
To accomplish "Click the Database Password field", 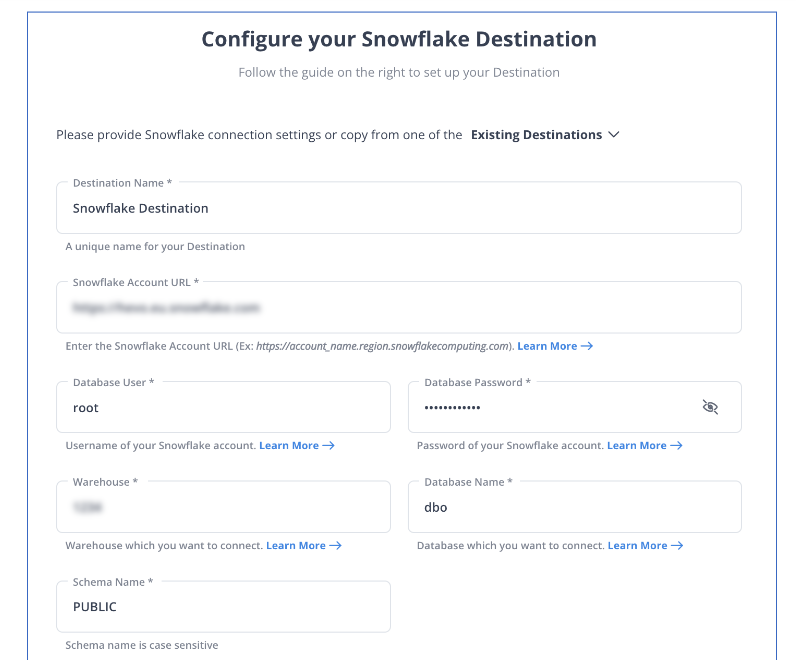I will (x=575, y=407).
